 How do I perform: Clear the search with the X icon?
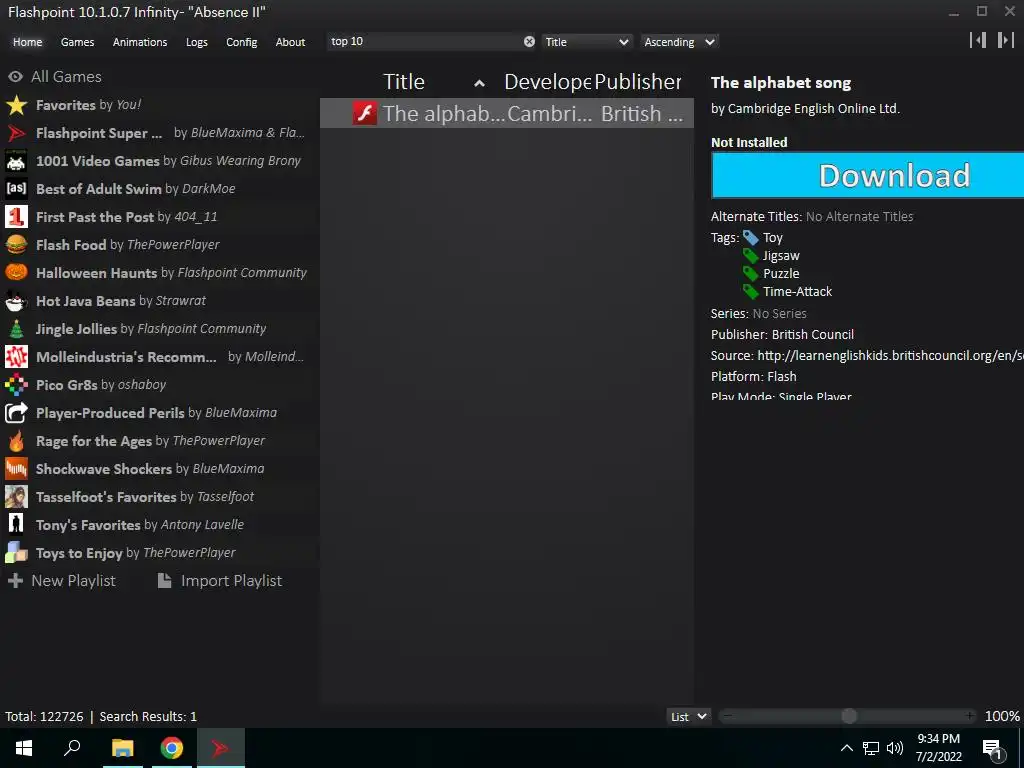[x=529, y=42]
